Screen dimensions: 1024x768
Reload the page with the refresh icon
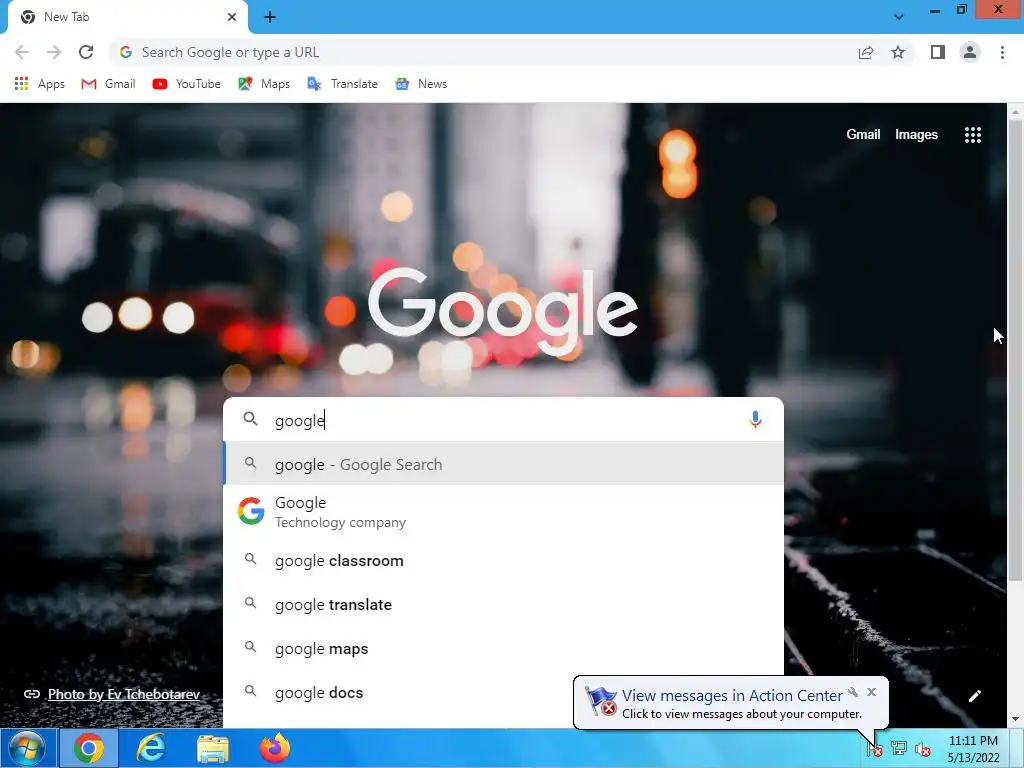(x=86, y=52)
